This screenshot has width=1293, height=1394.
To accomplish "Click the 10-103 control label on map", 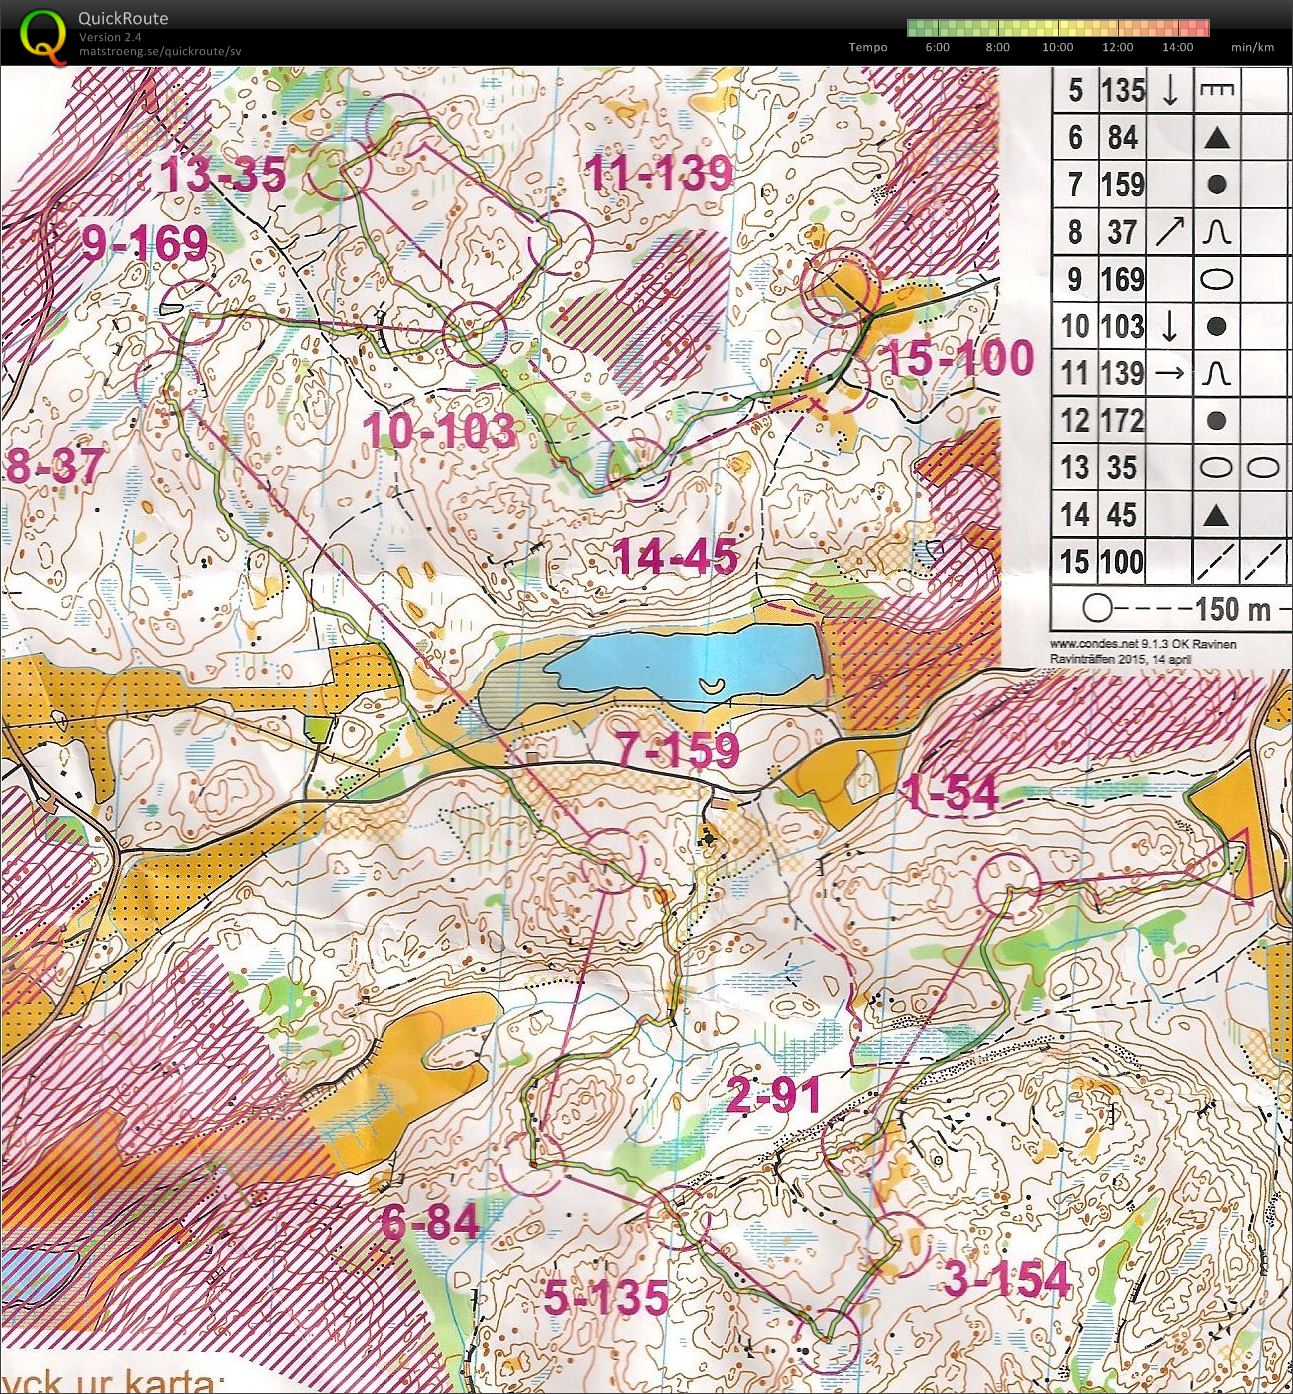I will pyautogui.click(x=440, y=431).
